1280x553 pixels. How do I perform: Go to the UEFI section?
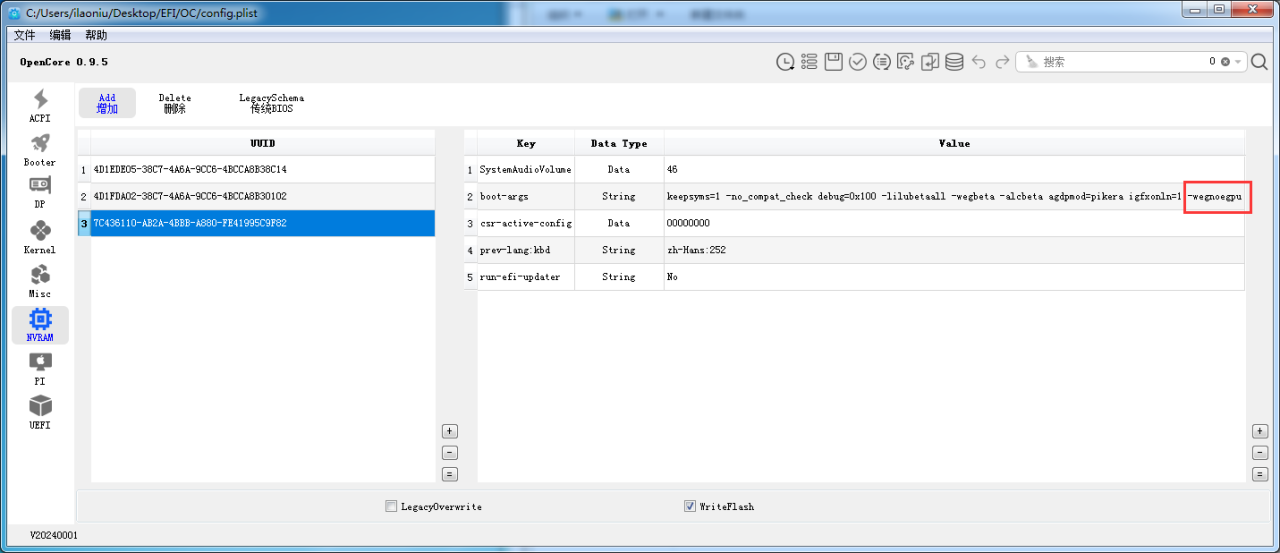click(40, 412)
